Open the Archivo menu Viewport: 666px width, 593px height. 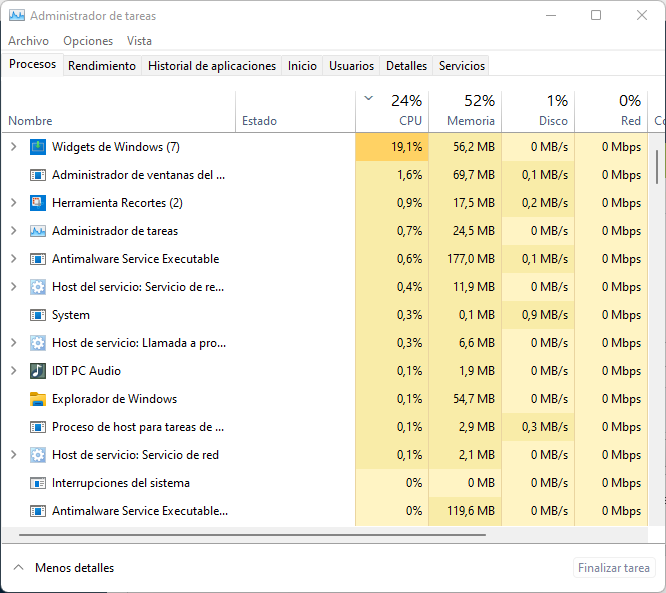tap(28, 41)
